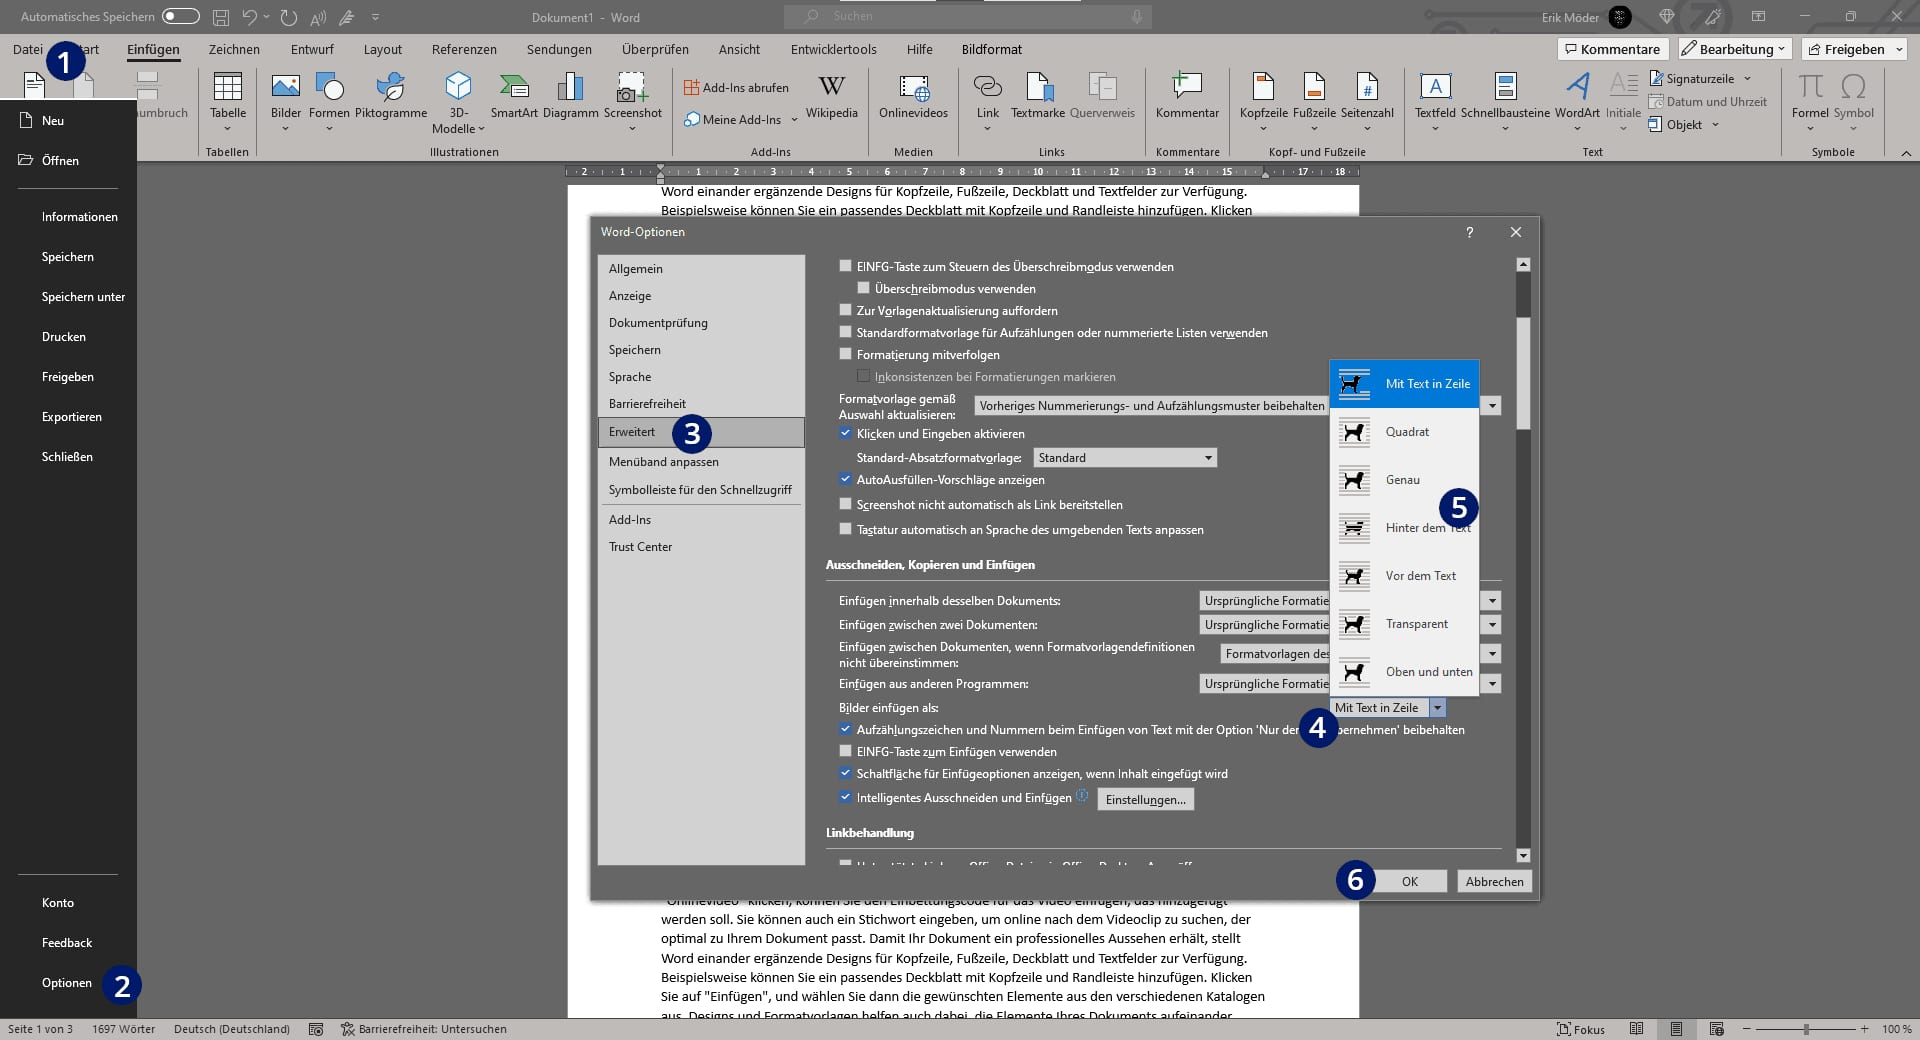Image resolution: width=1920 pixels, height=1040 pixels.
Task: Click the Suchen search field
Action: coord(968,17)
